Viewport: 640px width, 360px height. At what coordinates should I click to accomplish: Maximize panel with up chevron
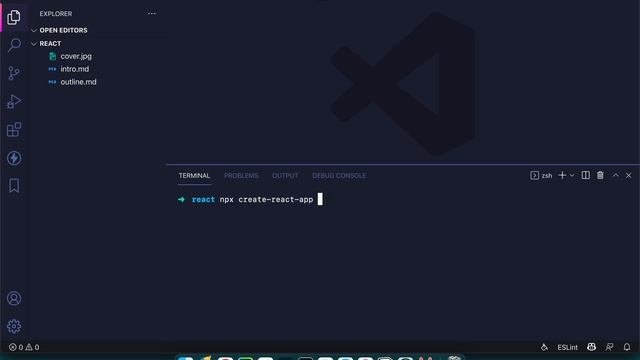tap(616, 175)
